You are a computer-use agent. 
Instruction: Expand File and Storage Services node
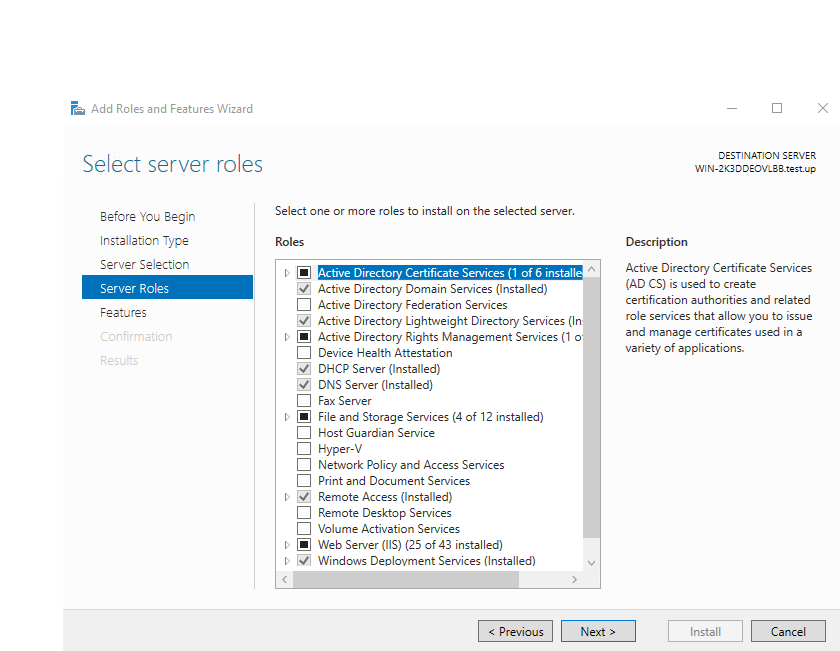coord(287,417)
